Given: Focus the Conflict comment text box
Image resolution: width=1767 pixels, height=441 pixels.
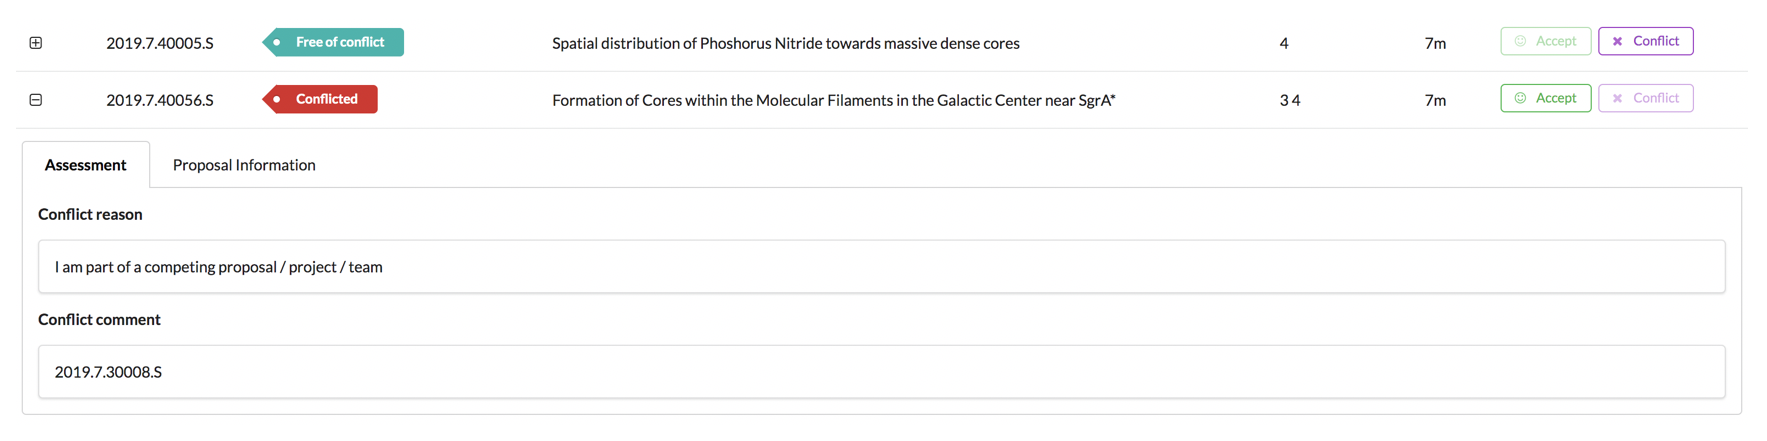Looking at the screenshot, I should pos(880,372).
